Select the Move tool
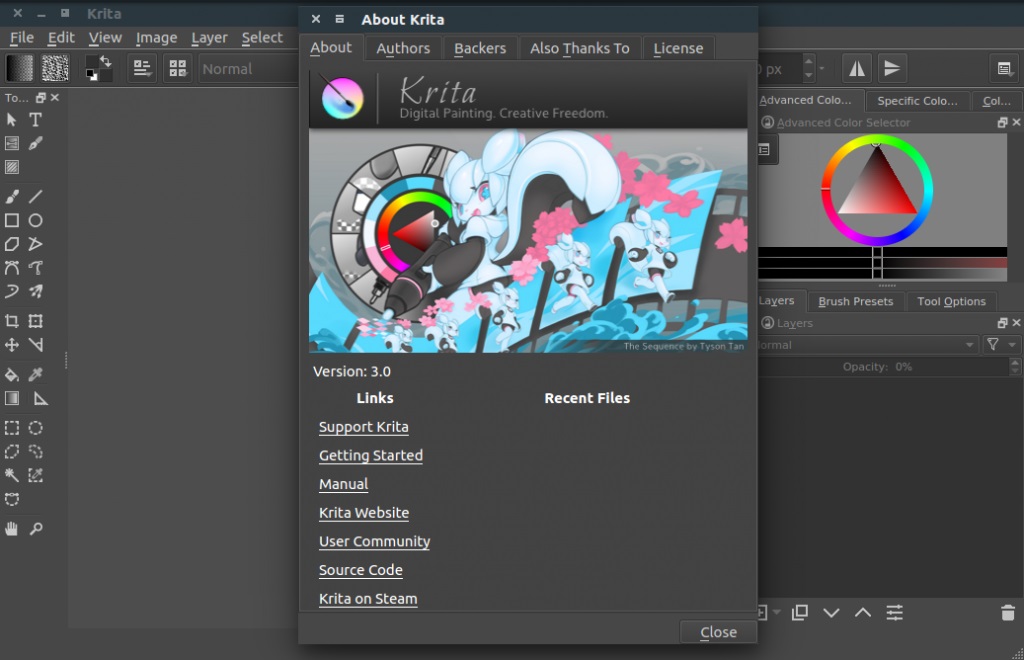Viewport: 1024px width, 660px height. (12, 345)
